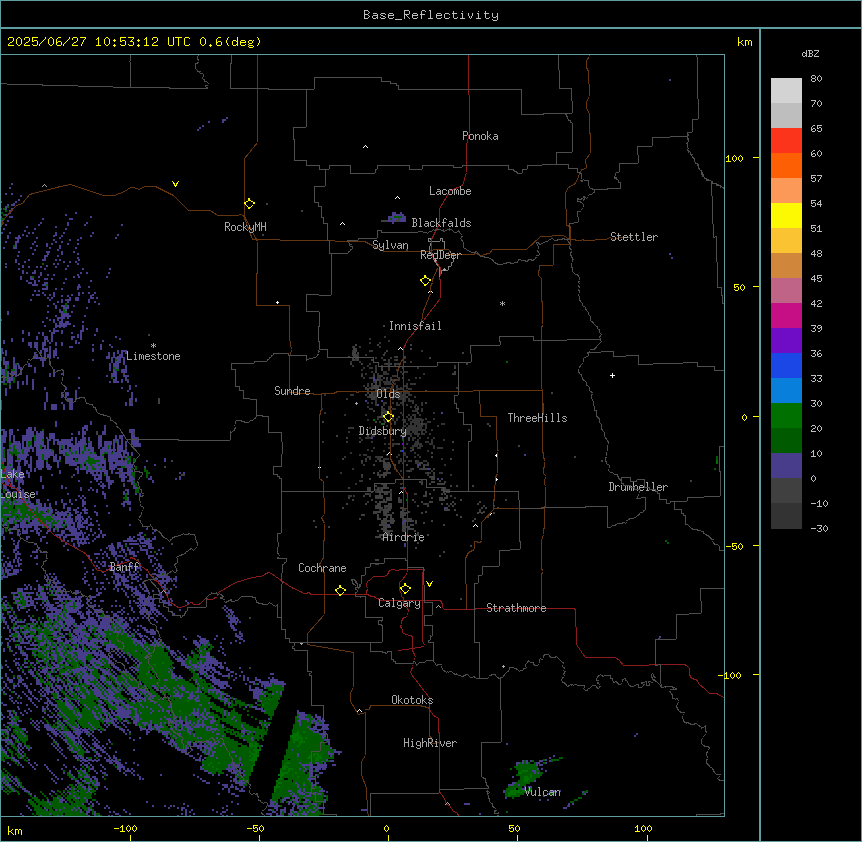Click the Calgary city label
The height and width of the screenshot is (842, 862).
pyautogui.click(x=399, y=603)
